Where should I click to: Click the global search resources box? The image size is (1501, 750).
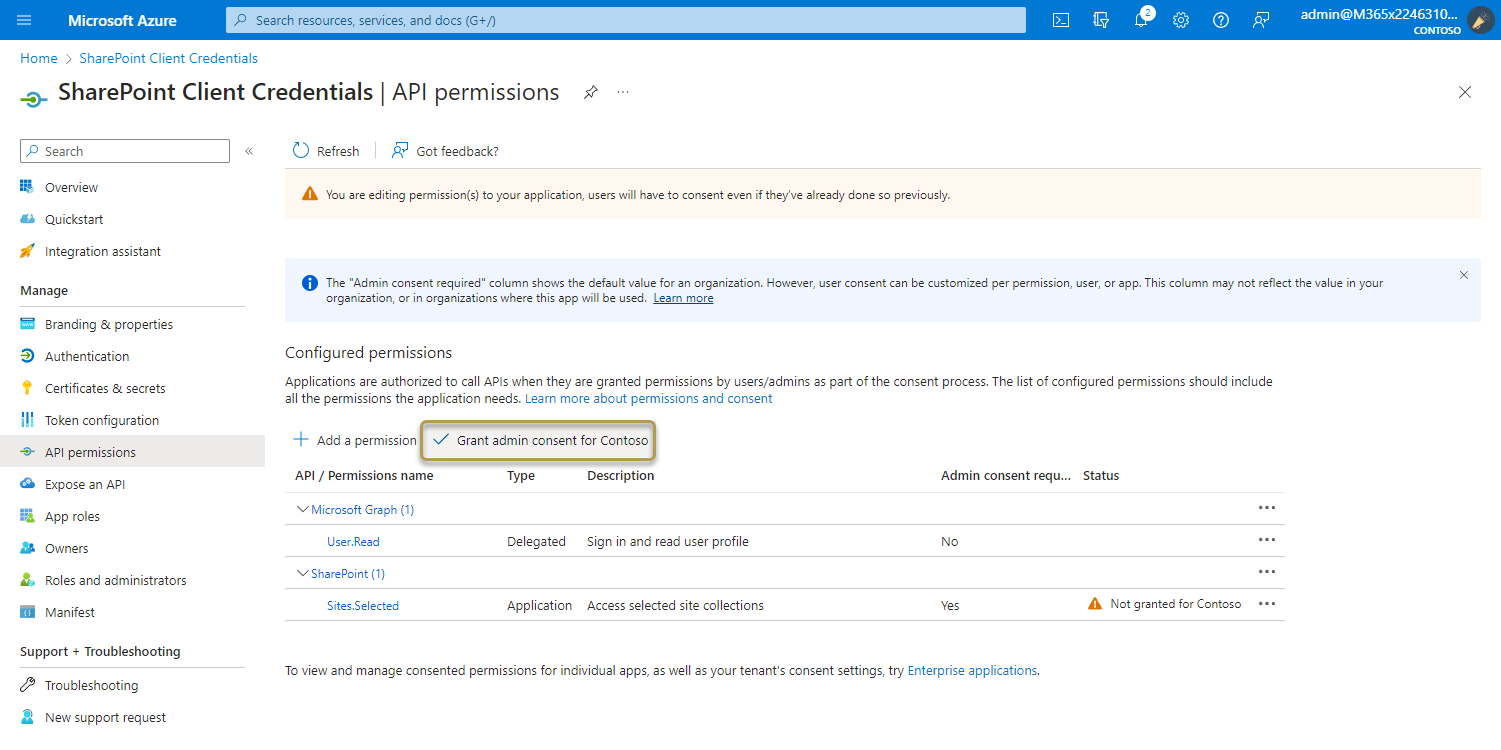[625, 19]
